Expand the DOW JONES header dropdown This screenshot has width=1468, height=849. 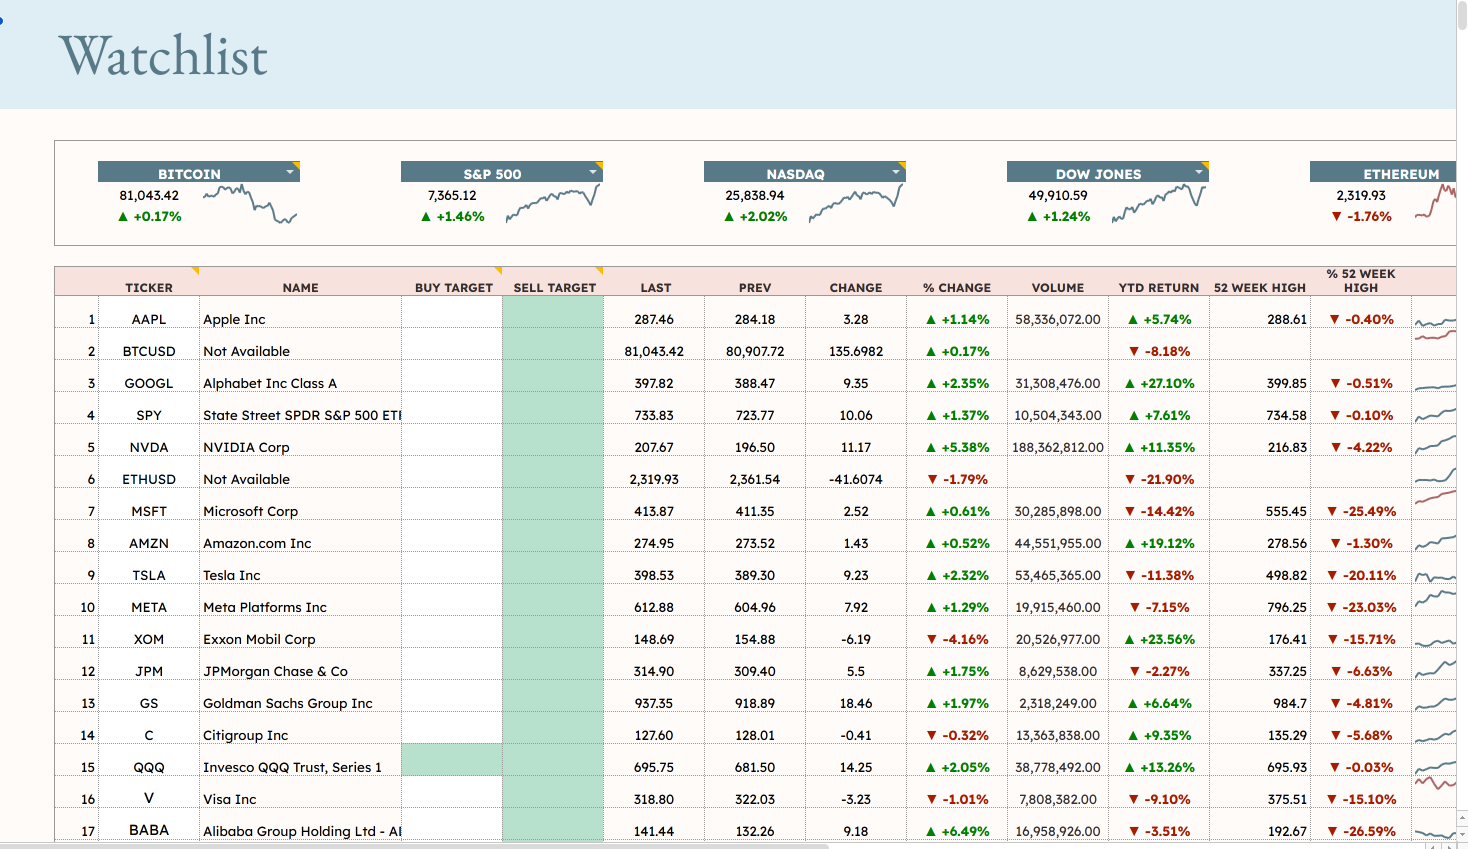pos(1199,172)
